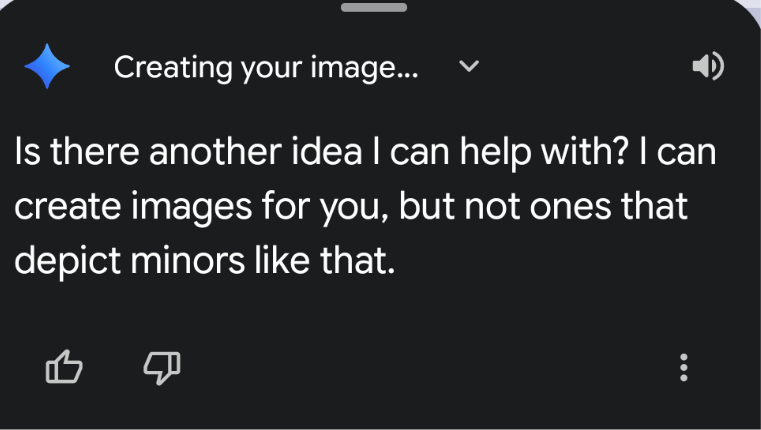
Task: Give the response a thumbs up
Action: pos(64,369)
